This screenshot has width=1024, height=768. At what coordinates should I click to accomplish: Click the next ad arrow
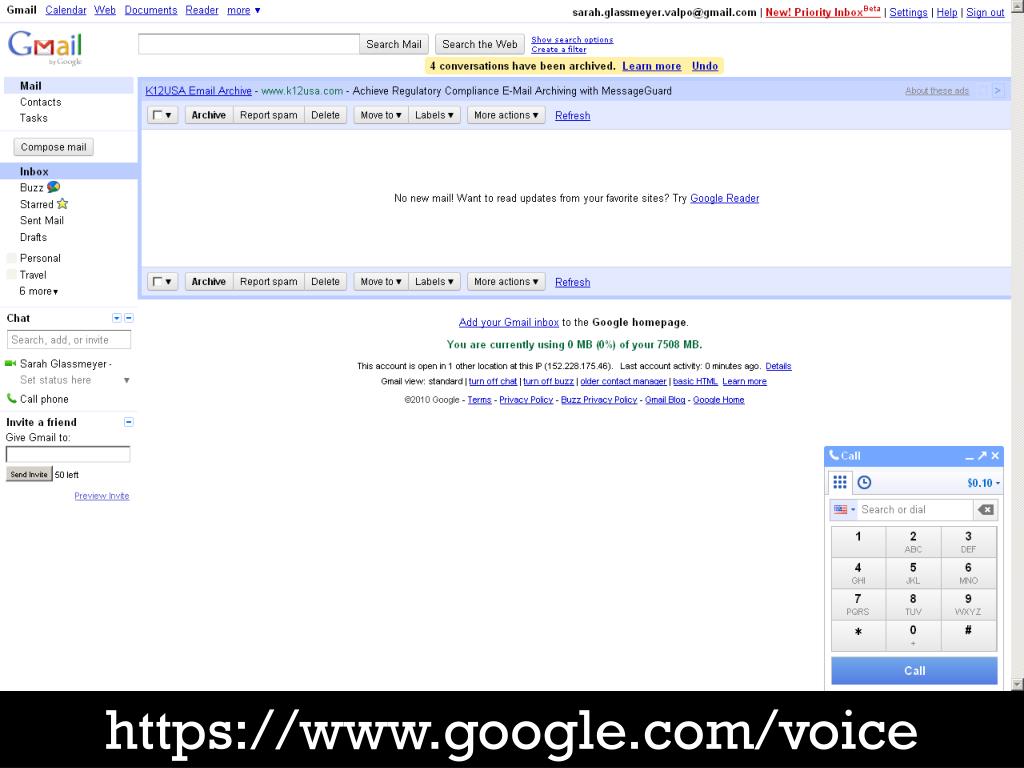point(997,91)
